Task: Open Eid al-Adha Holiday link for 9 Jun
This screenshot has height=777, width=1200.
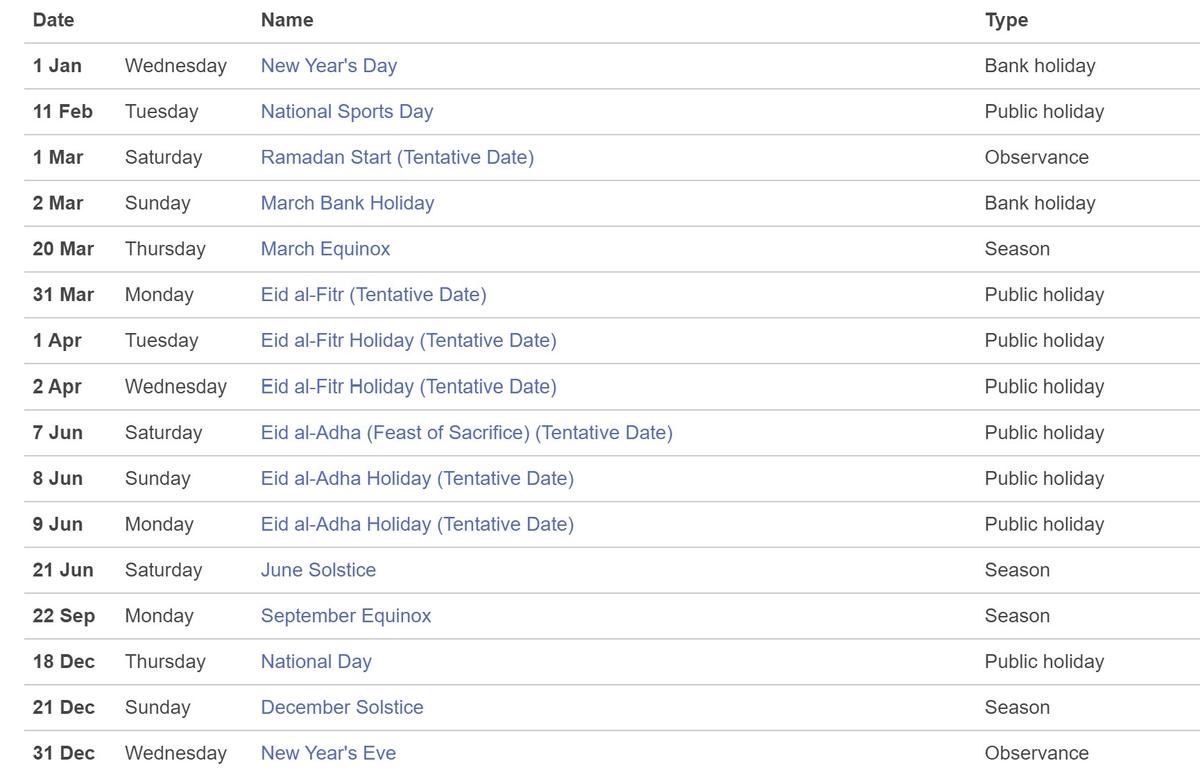Action: [x=417, y=525]
